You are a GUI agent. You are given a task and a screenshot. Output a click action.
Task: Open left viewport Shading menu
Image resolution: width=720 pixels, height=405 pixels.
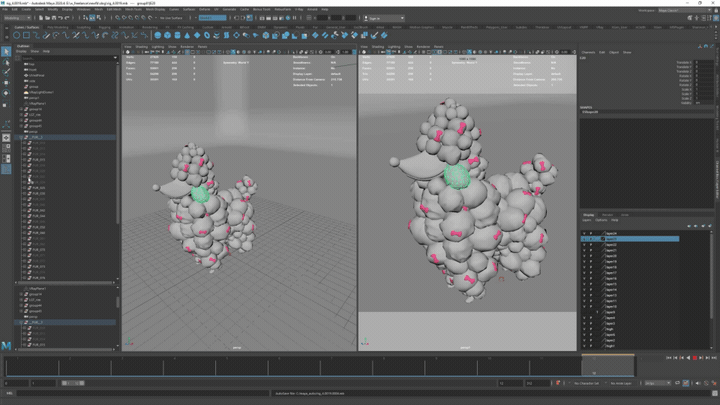point(141,46)
